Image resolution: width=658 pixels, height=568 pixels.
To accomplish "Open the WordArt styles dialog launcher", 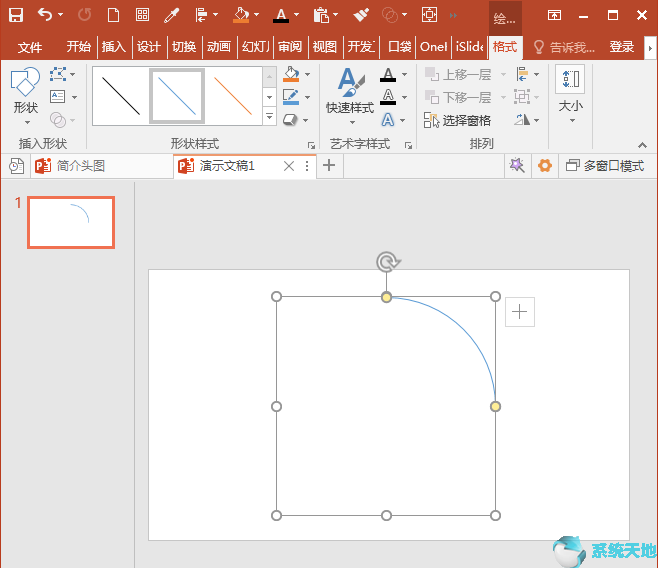I will 408,145.
